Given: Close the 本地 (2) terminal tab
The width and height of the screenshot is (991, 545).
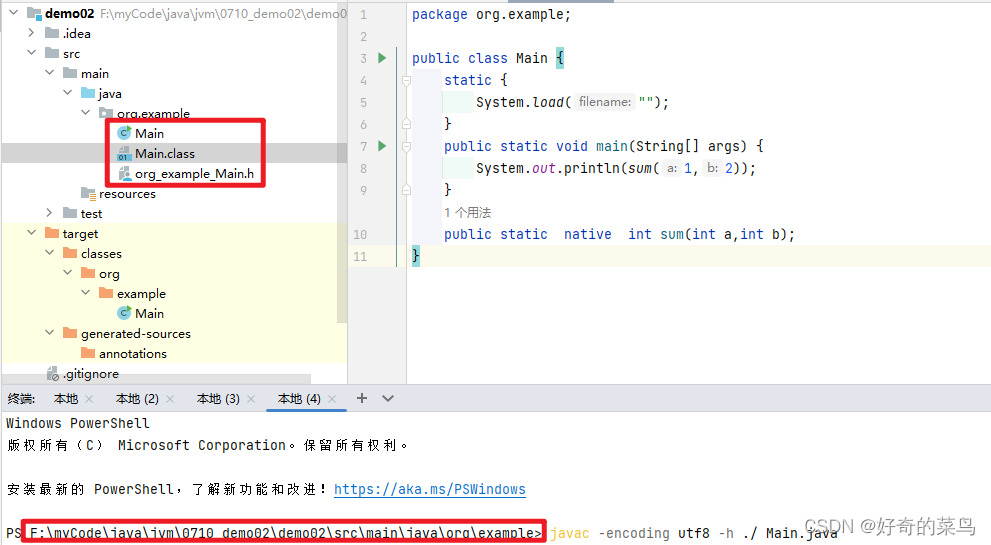Looking at the screenshot, I should pos(170,399).
